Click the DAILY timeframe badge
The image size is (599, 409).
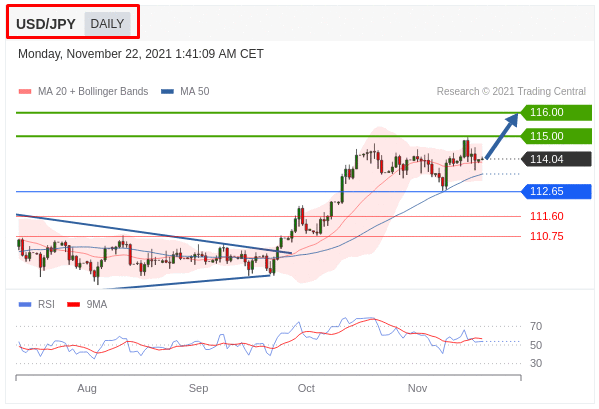pyautogui.click(x=107, y=24)
